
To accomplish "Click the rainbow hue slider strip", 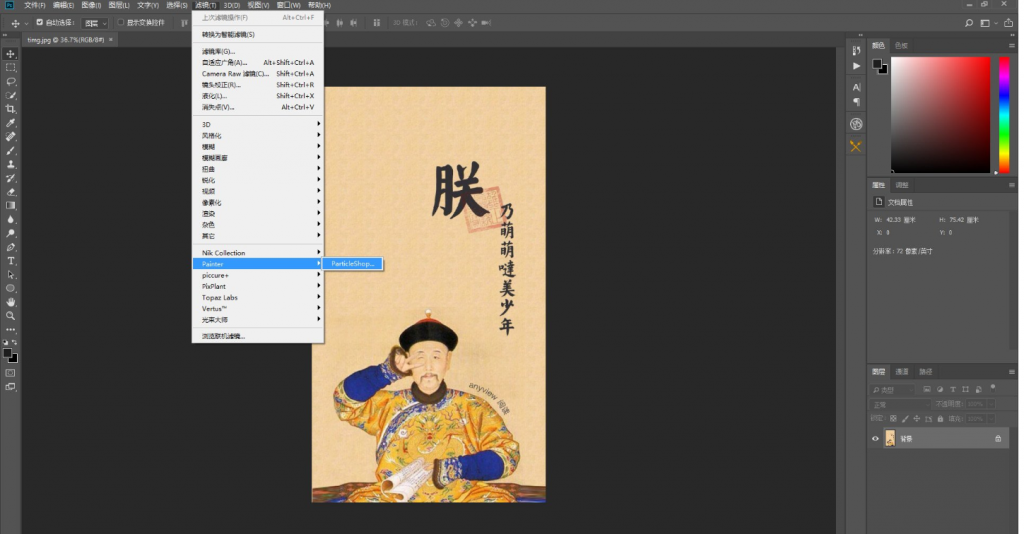I will 1004,115.
